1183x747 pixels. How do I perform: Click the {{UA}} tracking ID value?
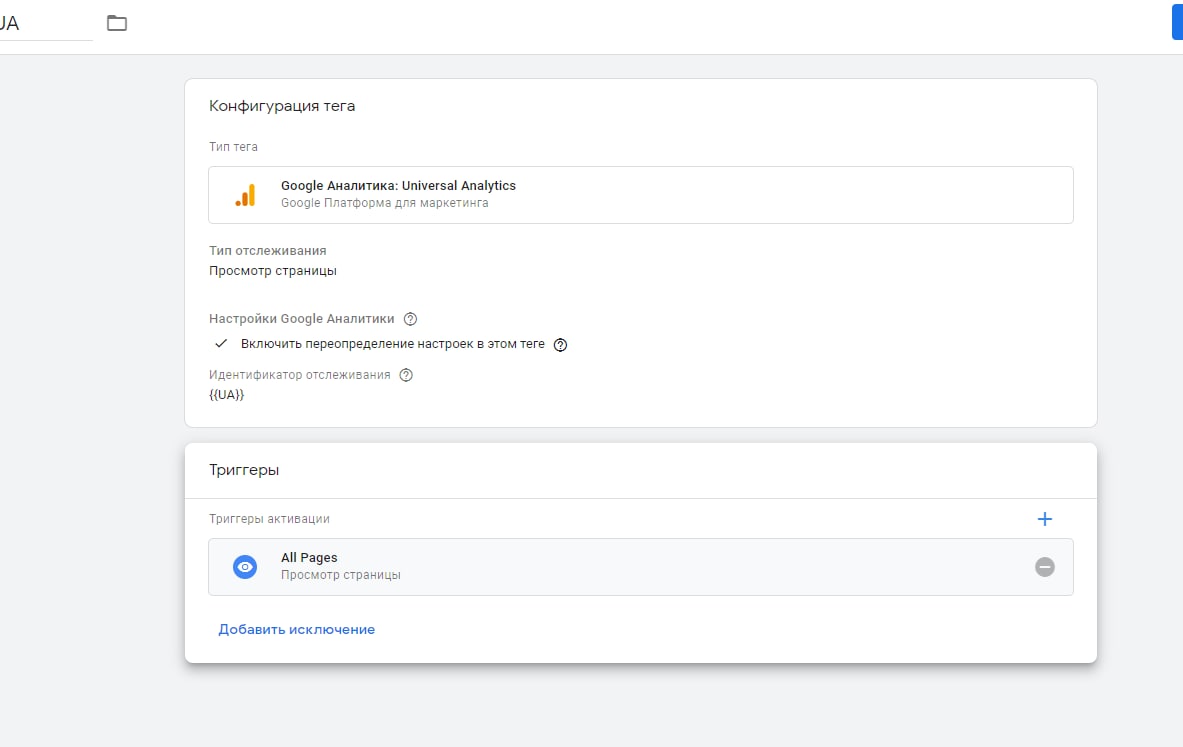point(226,395)
